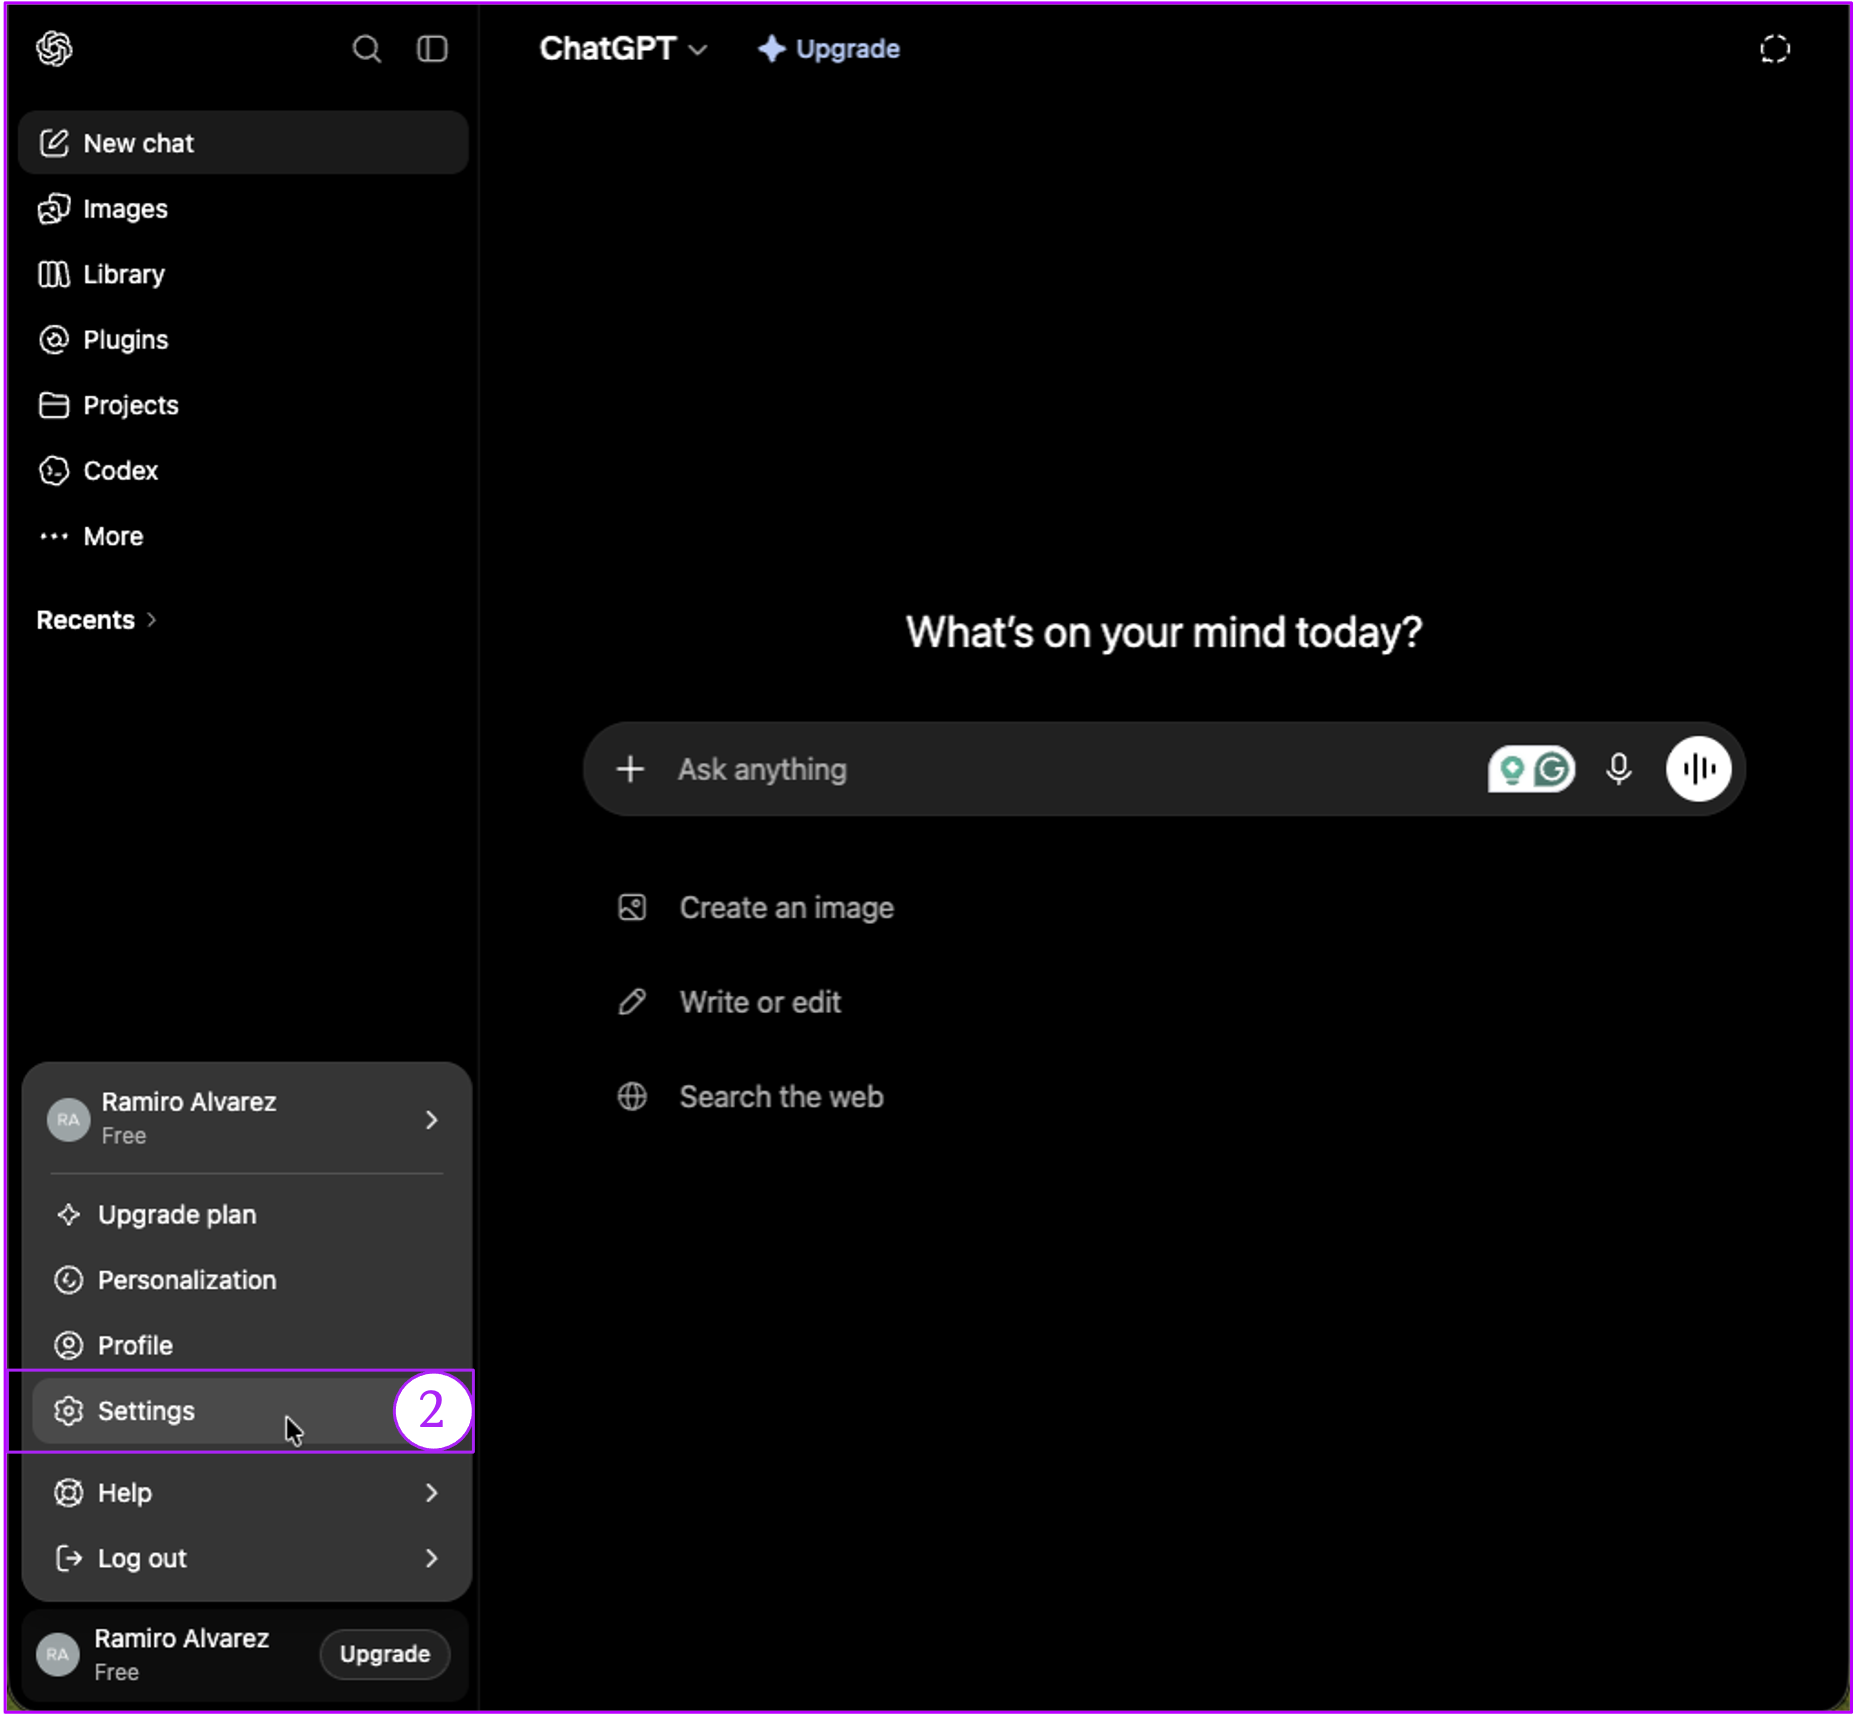Click the Plugins at-sign icon
Screen dimensions: 1856x1718
coord(54,340)
